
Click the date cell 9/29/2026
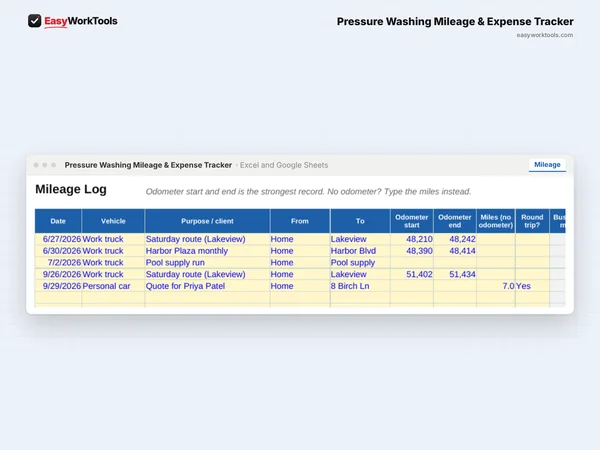pos(58,286)
